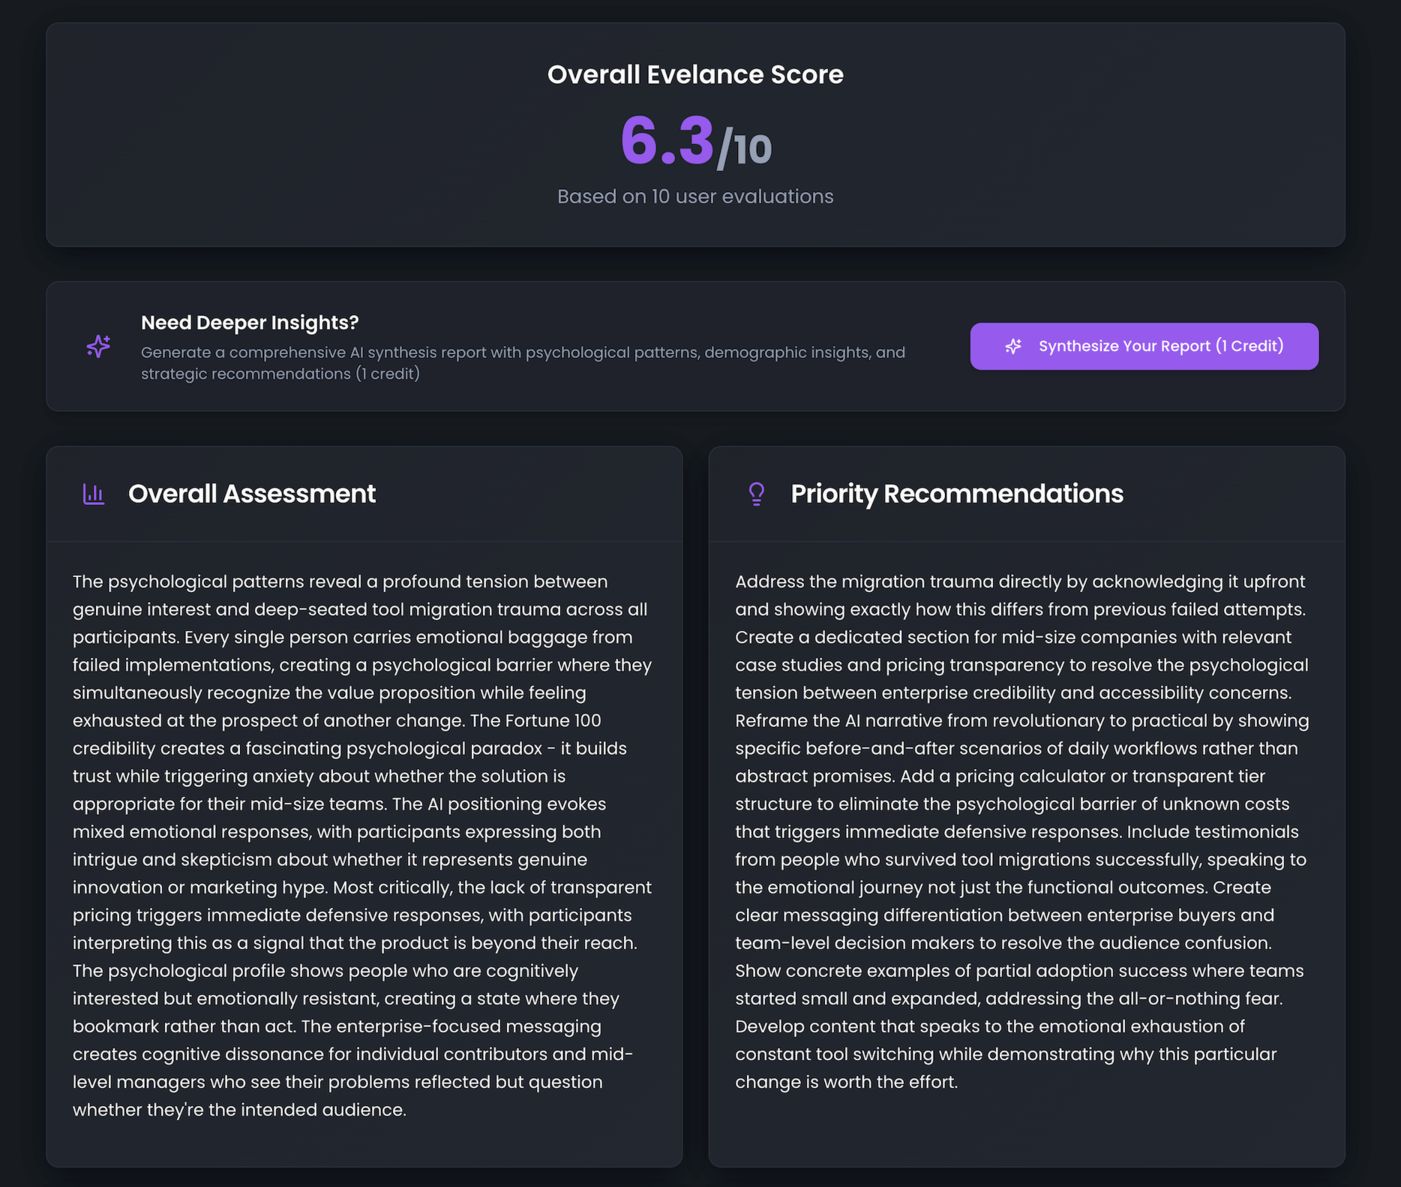Screen dimensions: 1401x1187
Task: Click the Based on 10 user evaluations text
Action: point(695,197)
